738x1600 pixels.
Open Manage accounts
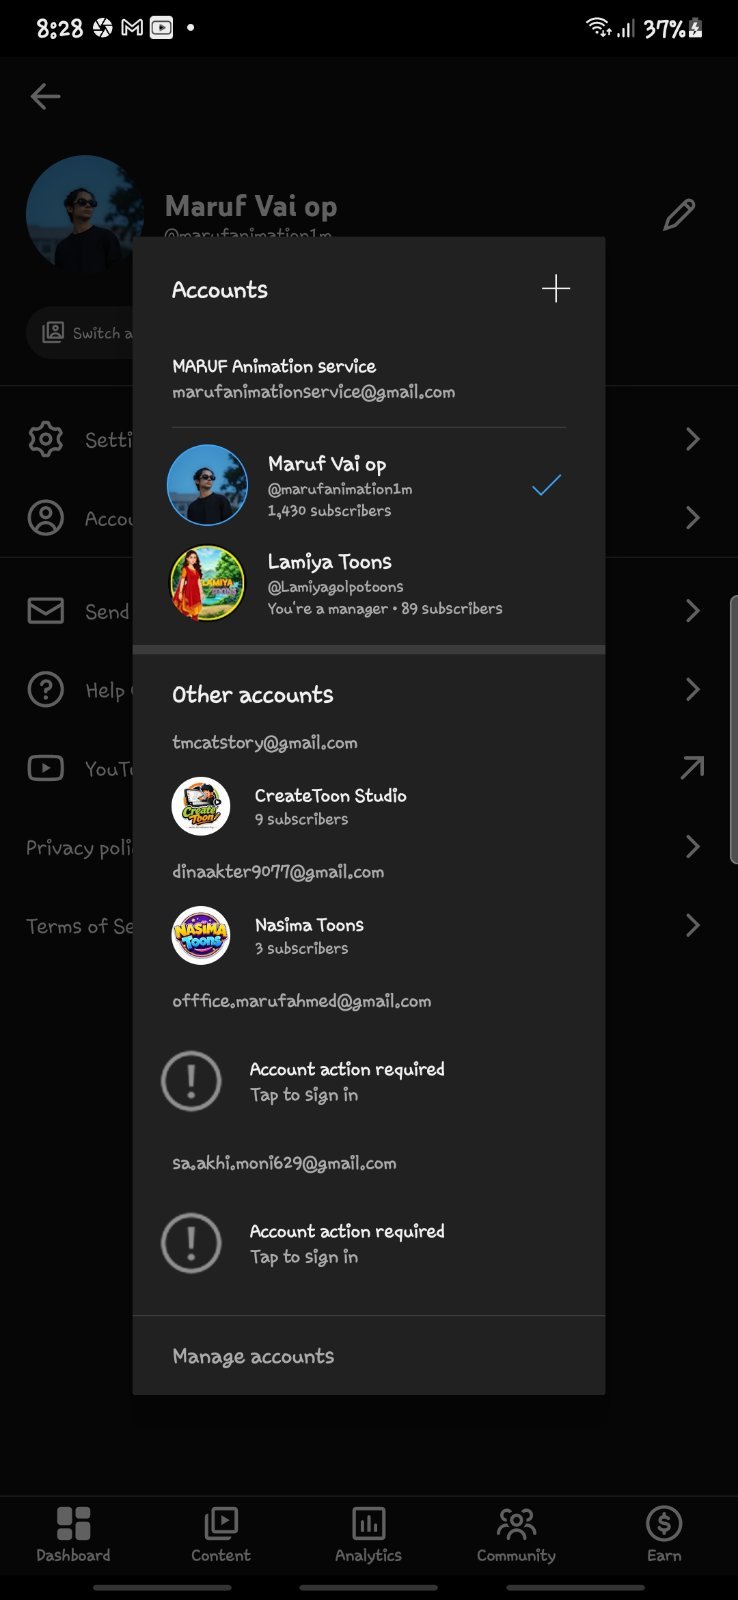tap(253, 1356)
